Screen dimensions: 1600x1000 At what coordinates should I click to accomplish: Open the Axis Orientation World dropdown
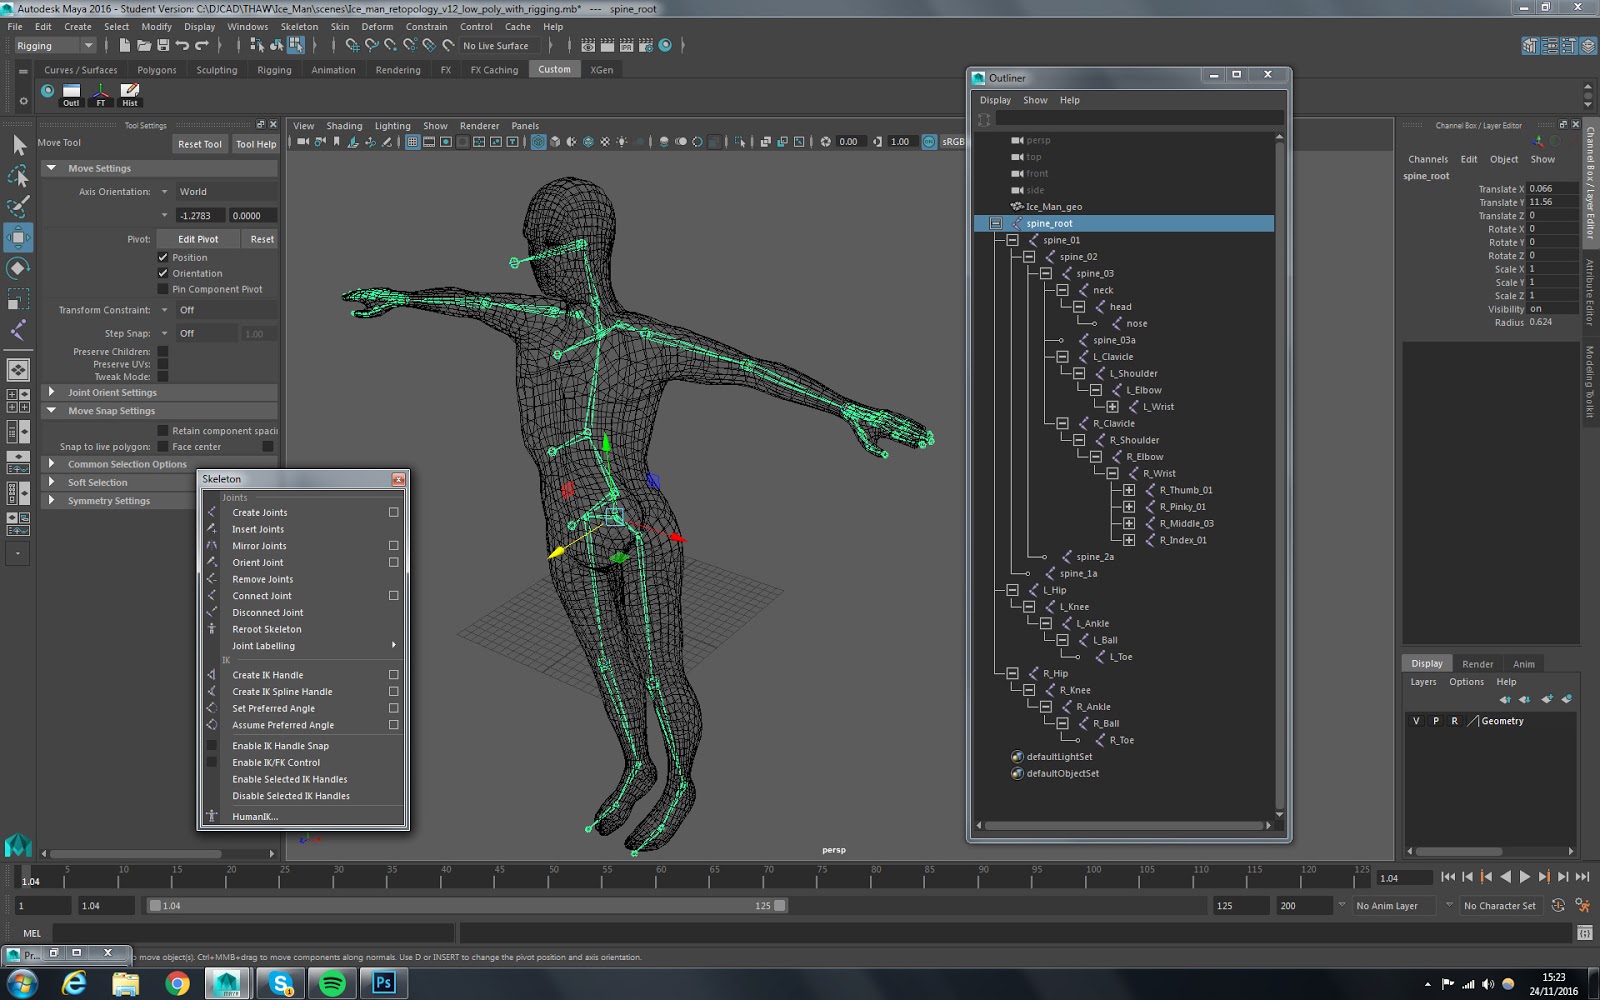pyautogui.click(x=167, y=191)
